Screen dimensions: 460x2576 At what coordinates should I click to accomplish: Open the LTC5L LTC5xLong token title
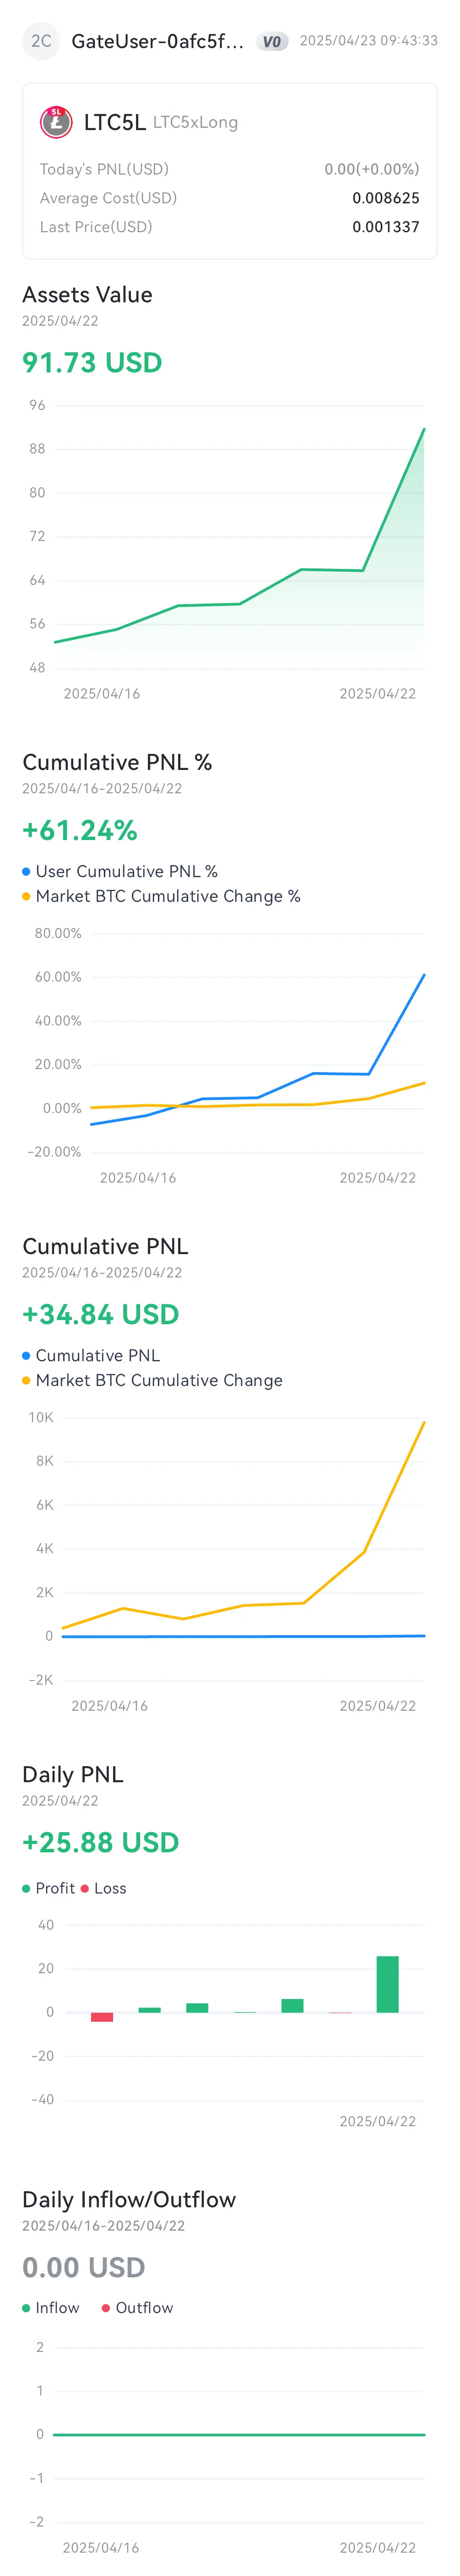pos(160,122)
